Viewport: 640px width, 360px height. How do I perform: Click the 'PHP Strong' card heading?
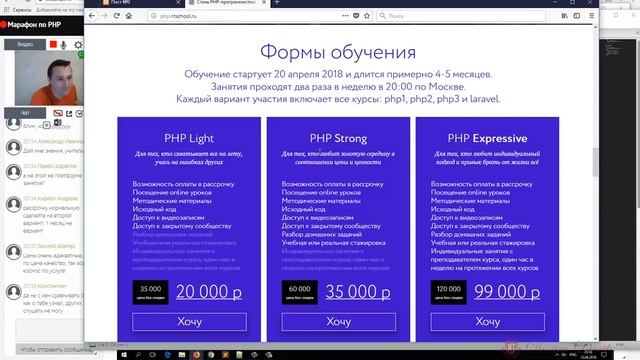338,138
